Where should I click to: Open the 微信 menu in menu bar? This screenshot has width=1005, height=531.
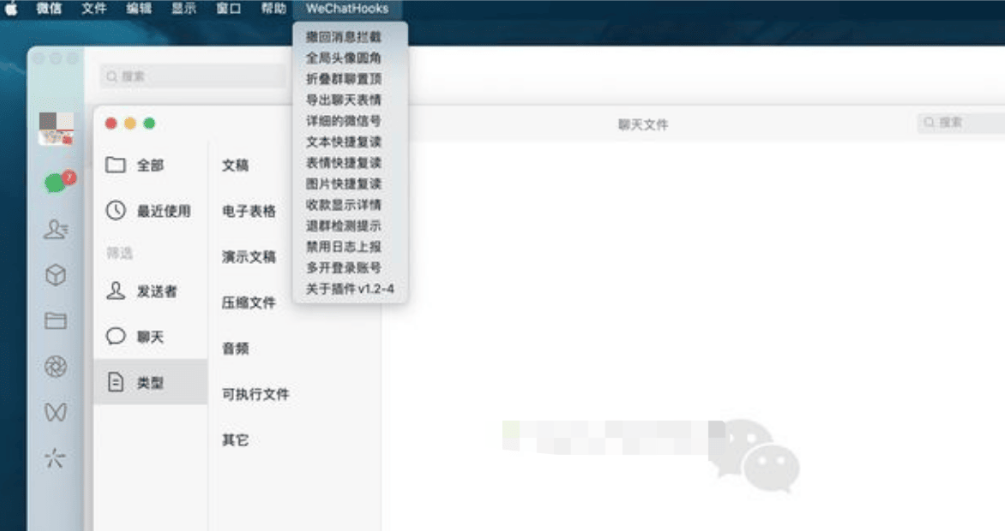point(49,9)
